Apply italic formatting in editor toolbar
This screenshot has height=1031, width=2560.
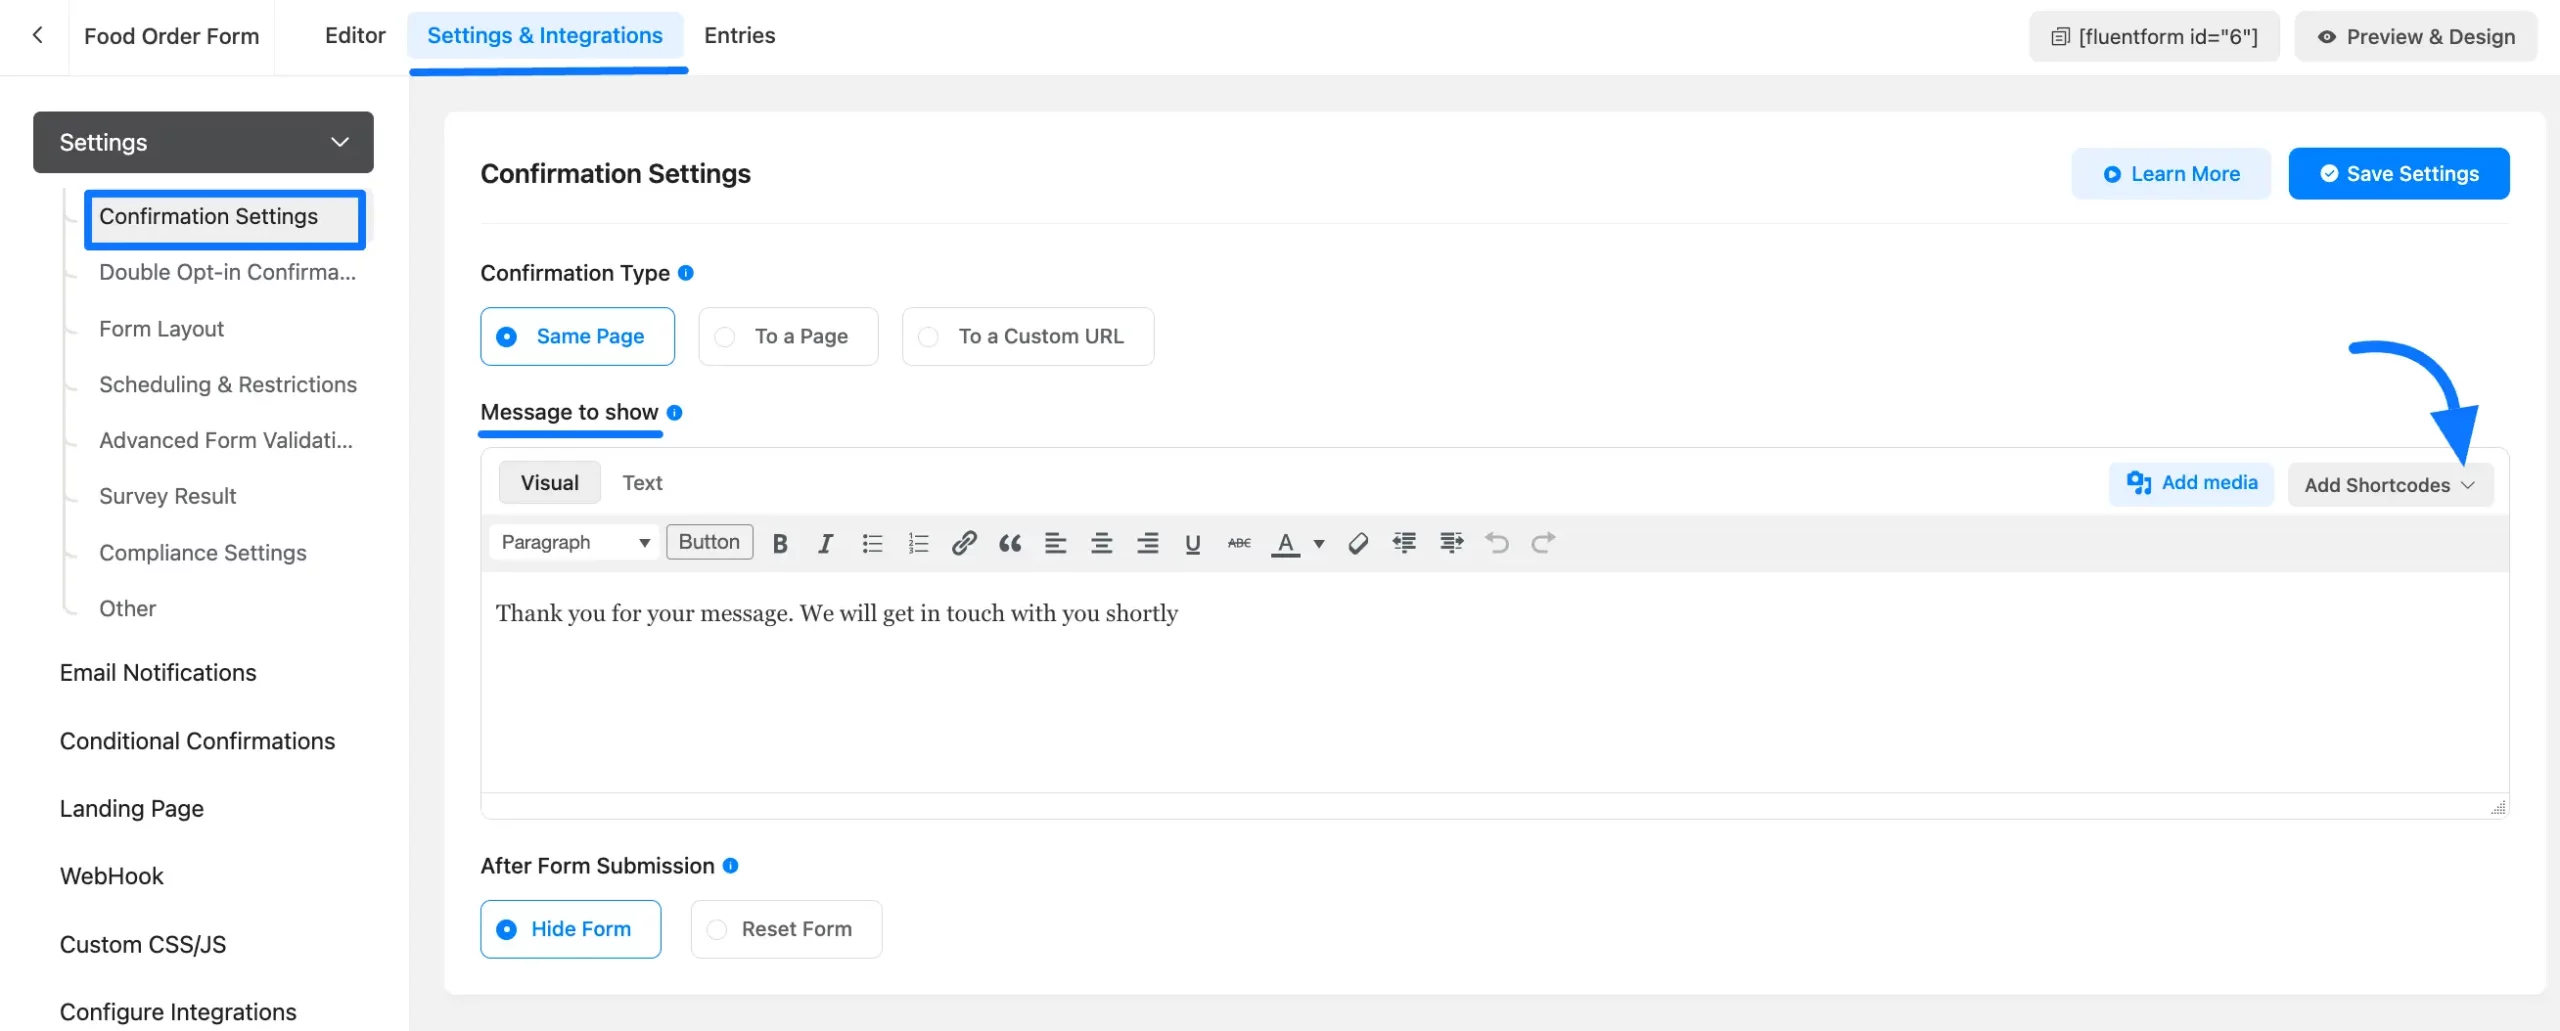point(825,543)
